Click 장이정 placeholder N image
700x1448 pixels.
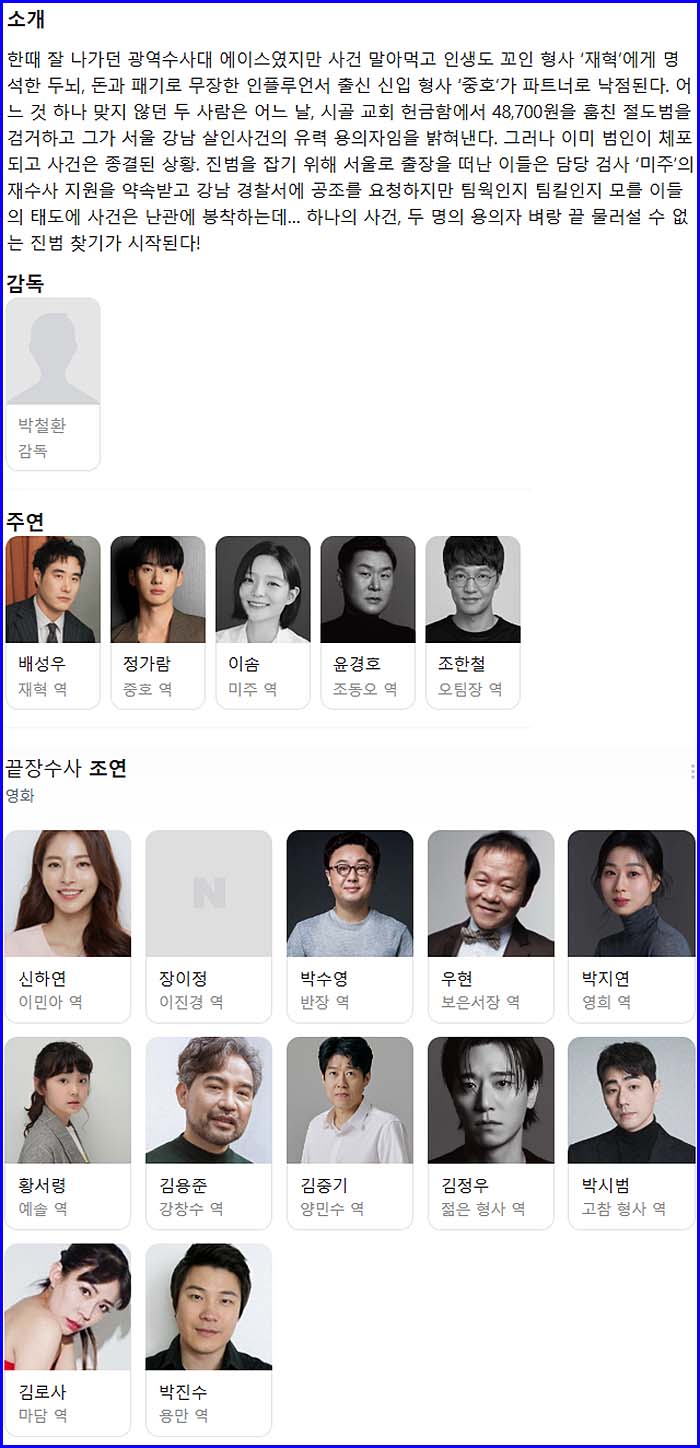(x=209, y=893)
